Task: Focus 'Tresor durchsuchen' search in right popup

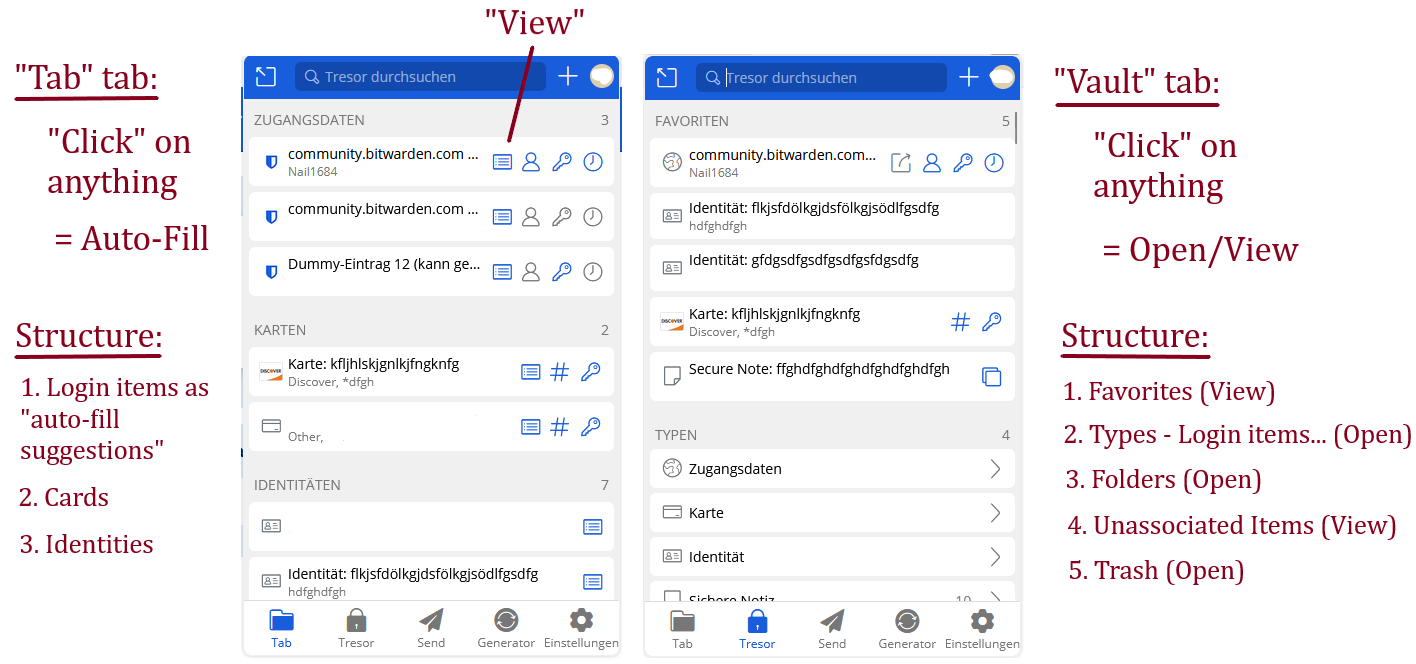Action: click(x=821, y=78)
